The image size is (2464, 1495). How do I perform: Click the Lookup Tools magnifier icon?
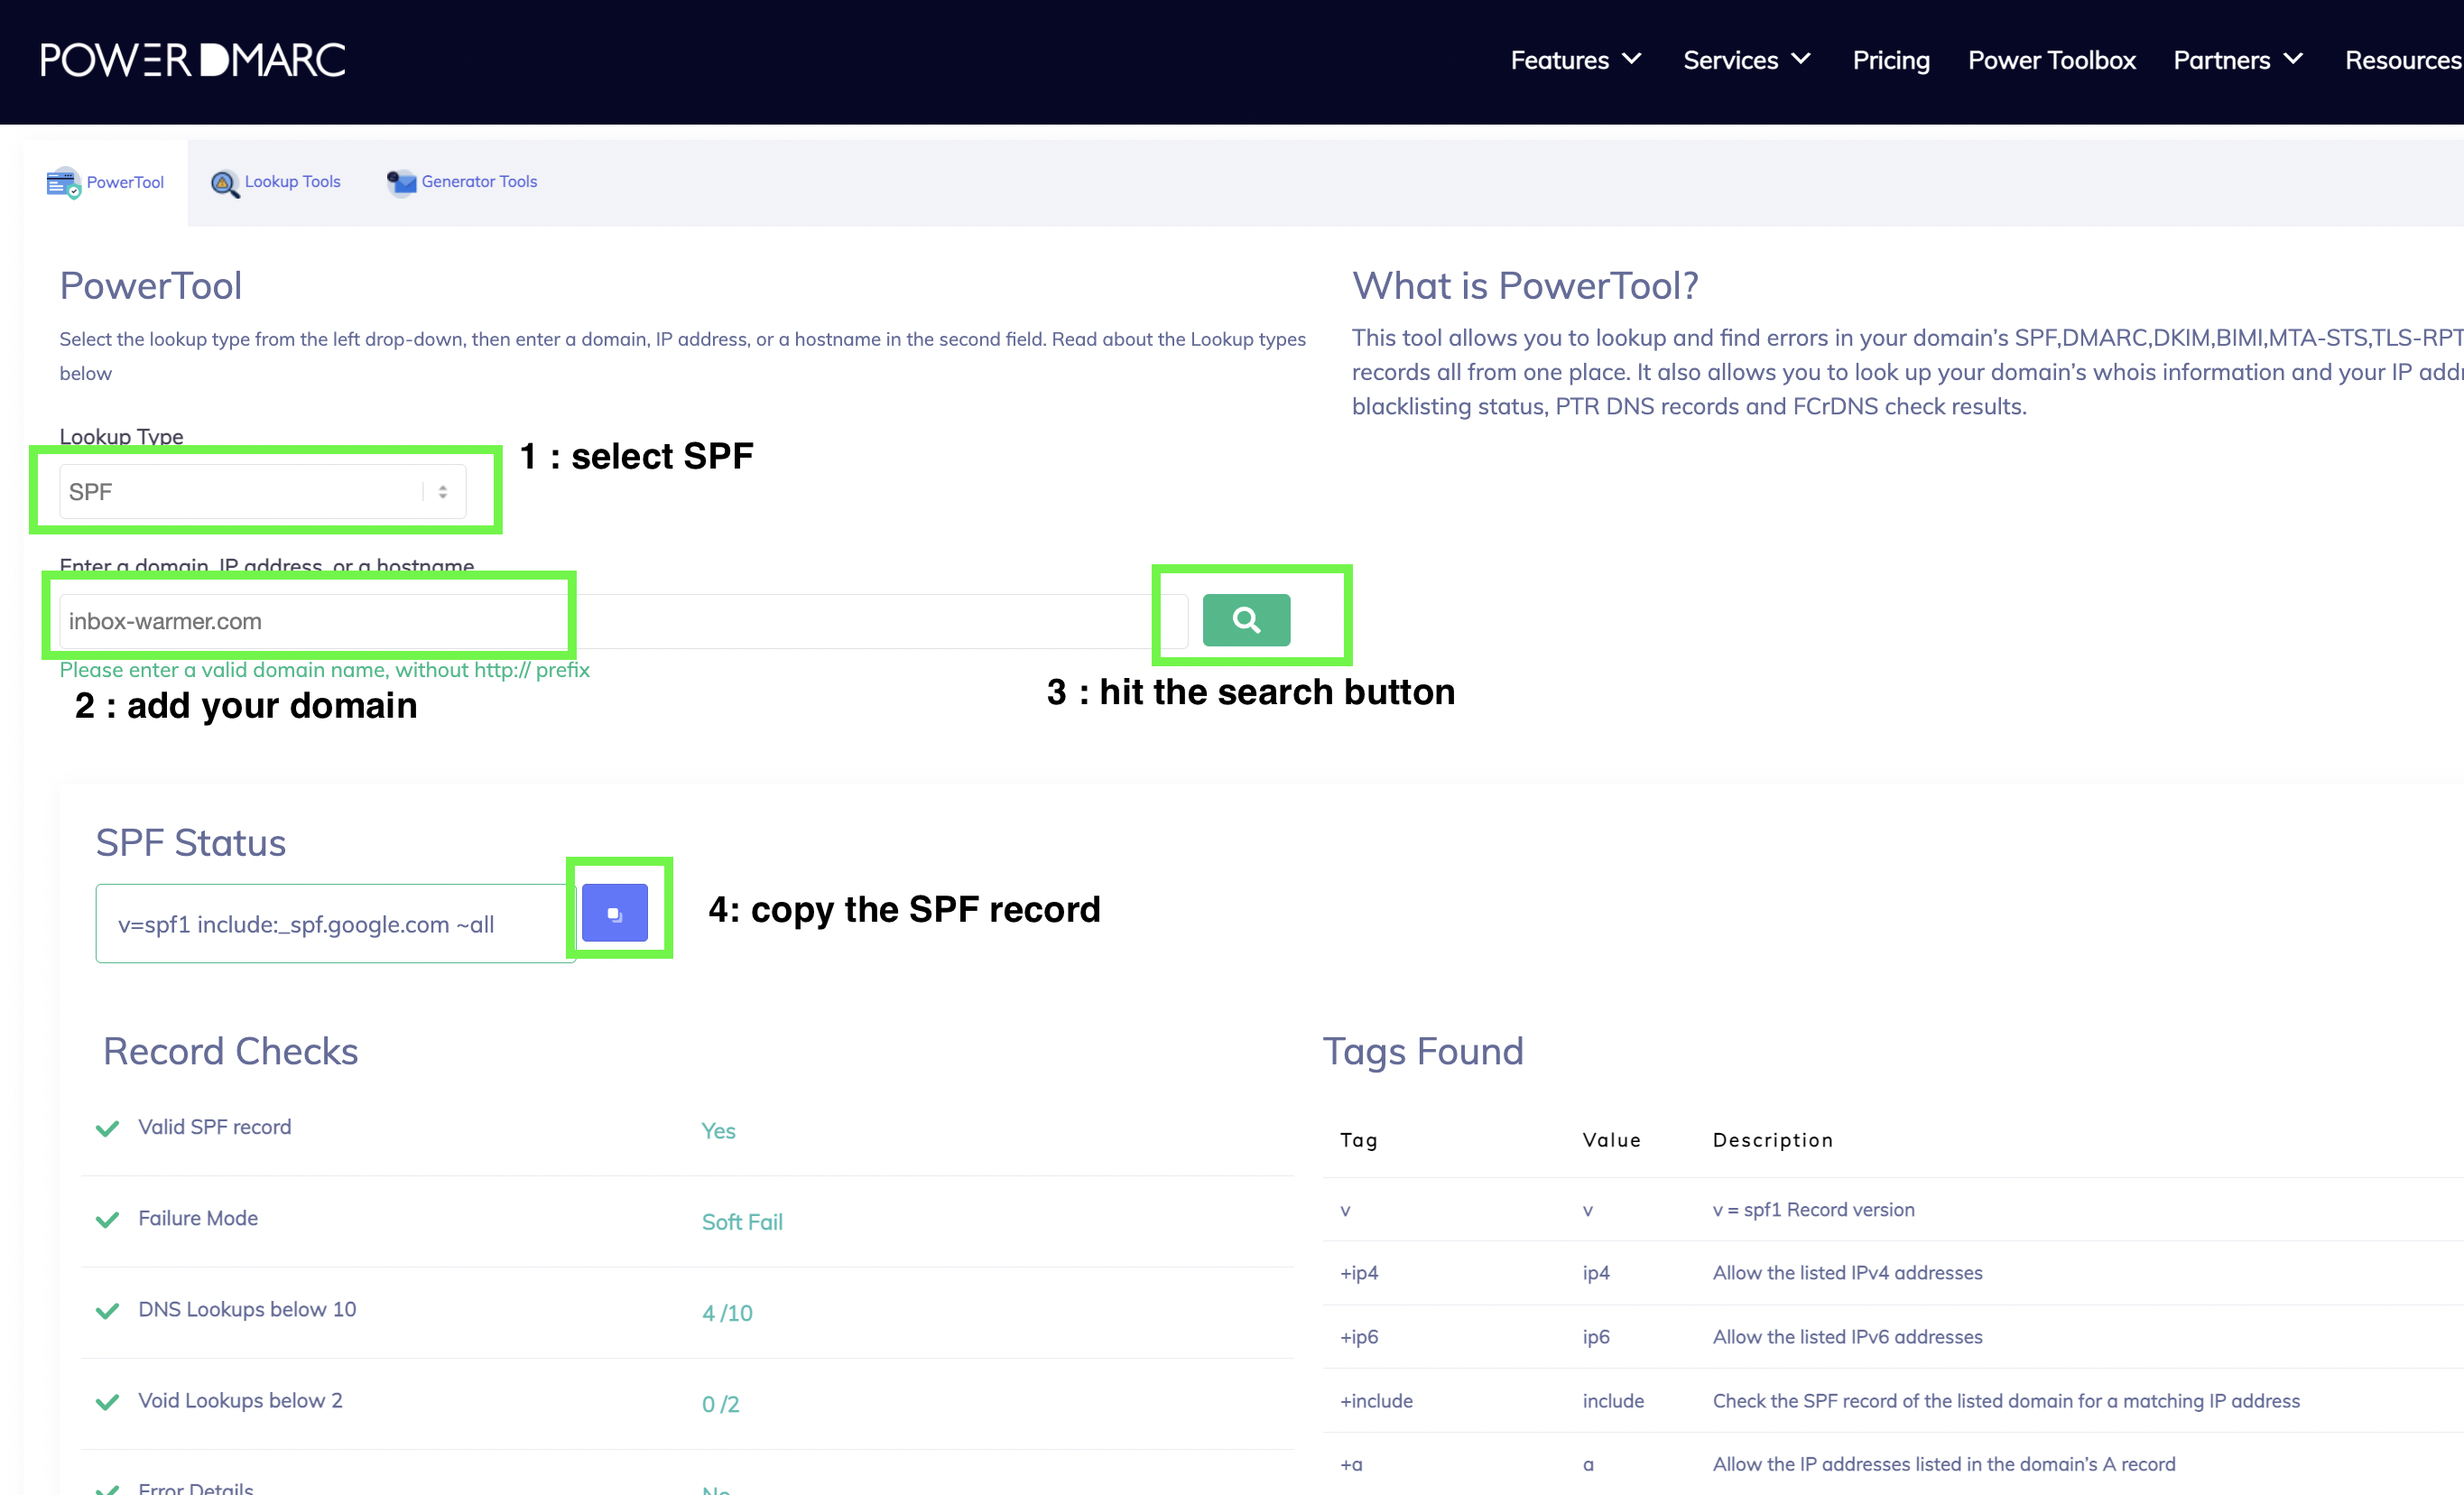(x=224, y=183)
